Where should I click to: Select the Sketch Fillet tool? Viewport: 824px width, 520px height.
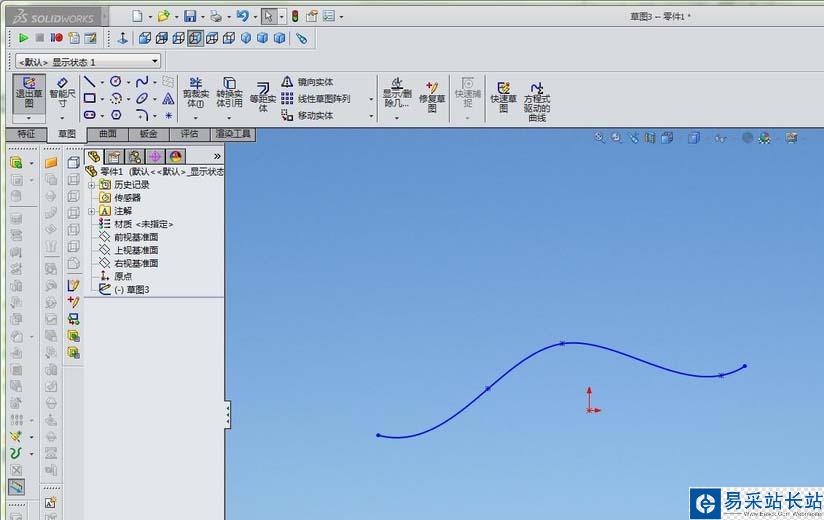coord(142,115)
